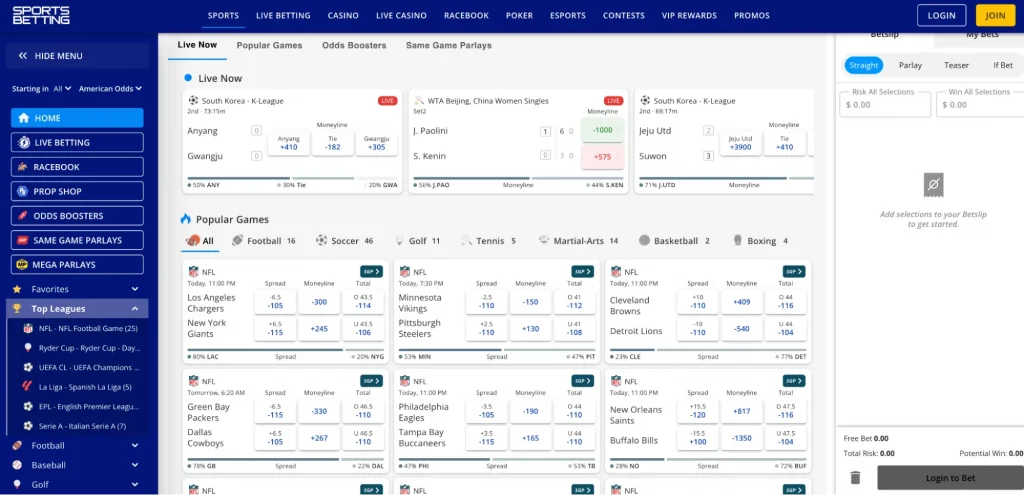The width and height of the screenshot is (1024, 495).
Task: Click the Paolini vs Kenin moneyline percentage bar
Action: coord(518,179)
